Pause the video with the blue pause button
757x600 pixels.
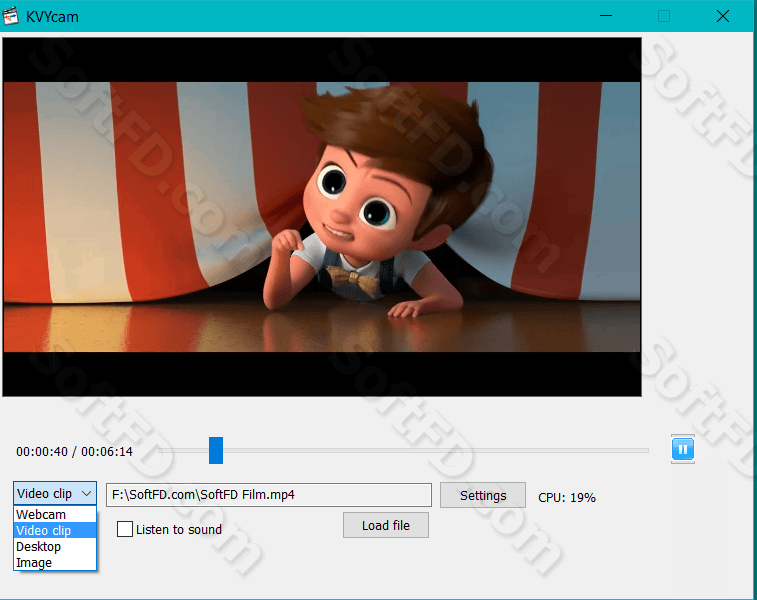point(683,449)
